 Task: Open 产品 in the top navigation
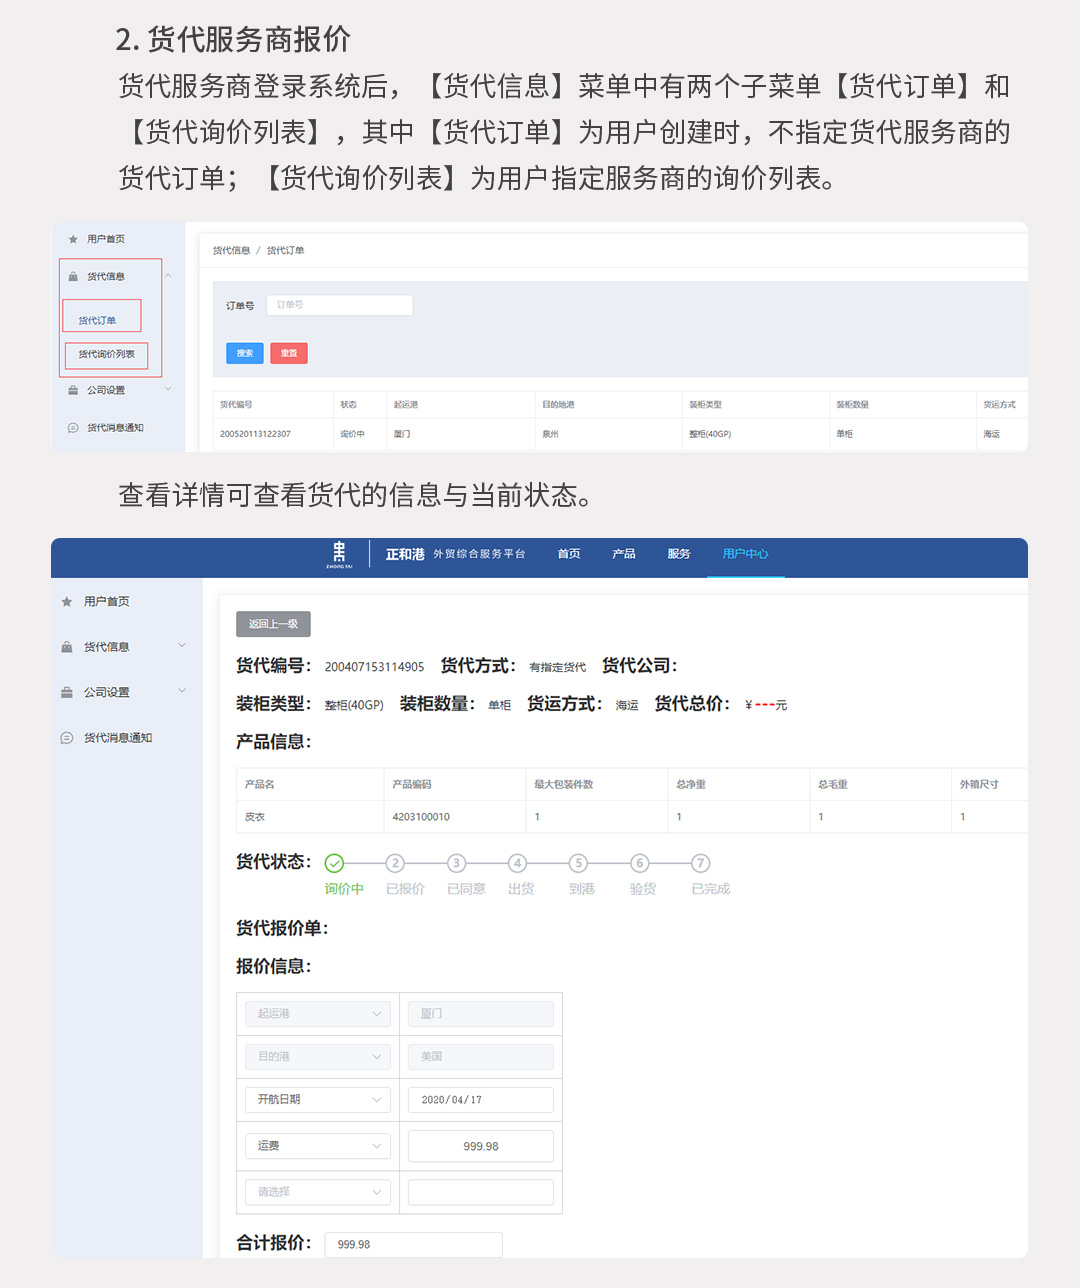pyautogui.click(x=624, y=554)
